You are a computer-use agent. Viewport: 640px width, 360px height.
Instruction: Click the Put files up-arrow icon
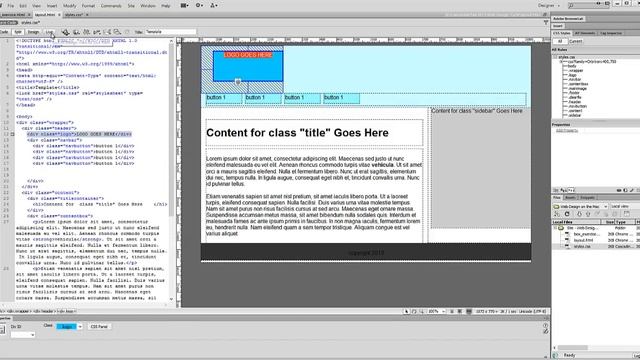(x=588, y=214)
